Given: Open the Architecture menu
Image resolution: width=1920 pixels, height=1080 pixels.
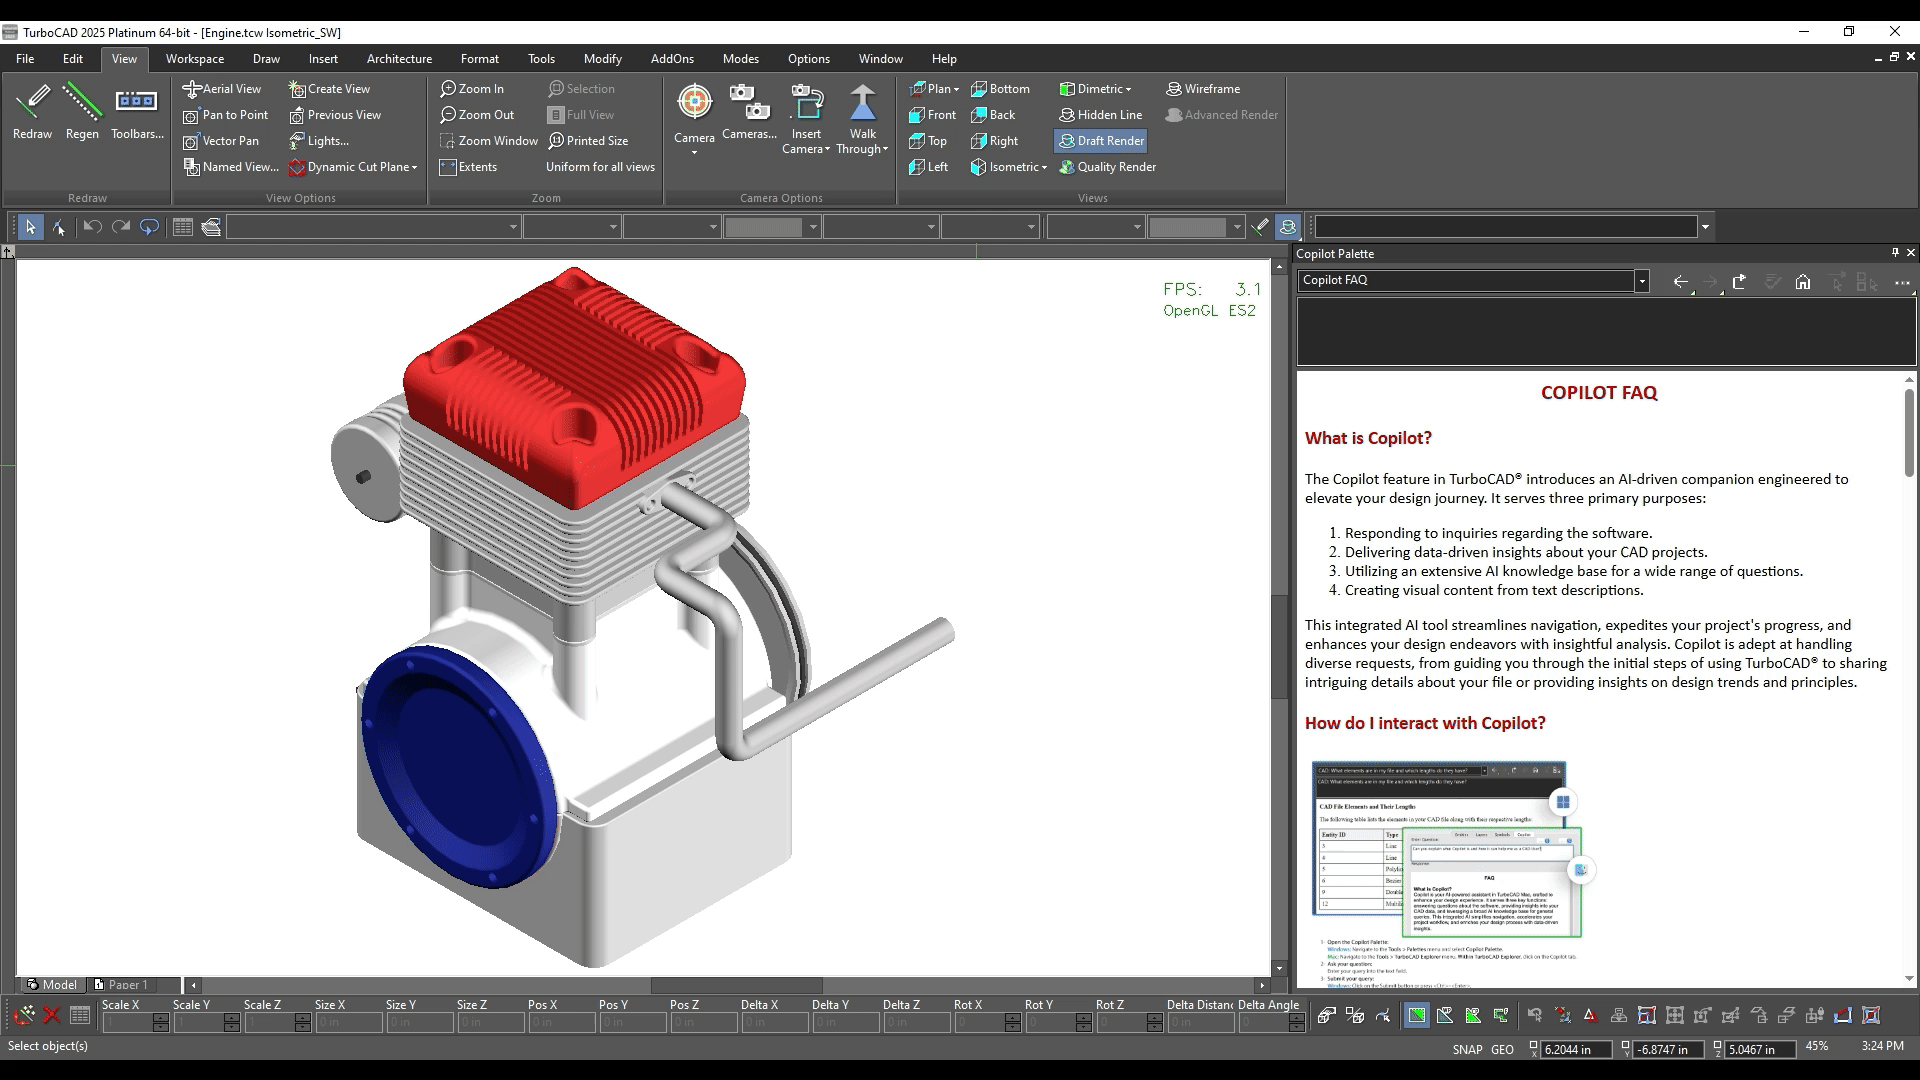Looking at the screenshot, I should tap(399, 59).
